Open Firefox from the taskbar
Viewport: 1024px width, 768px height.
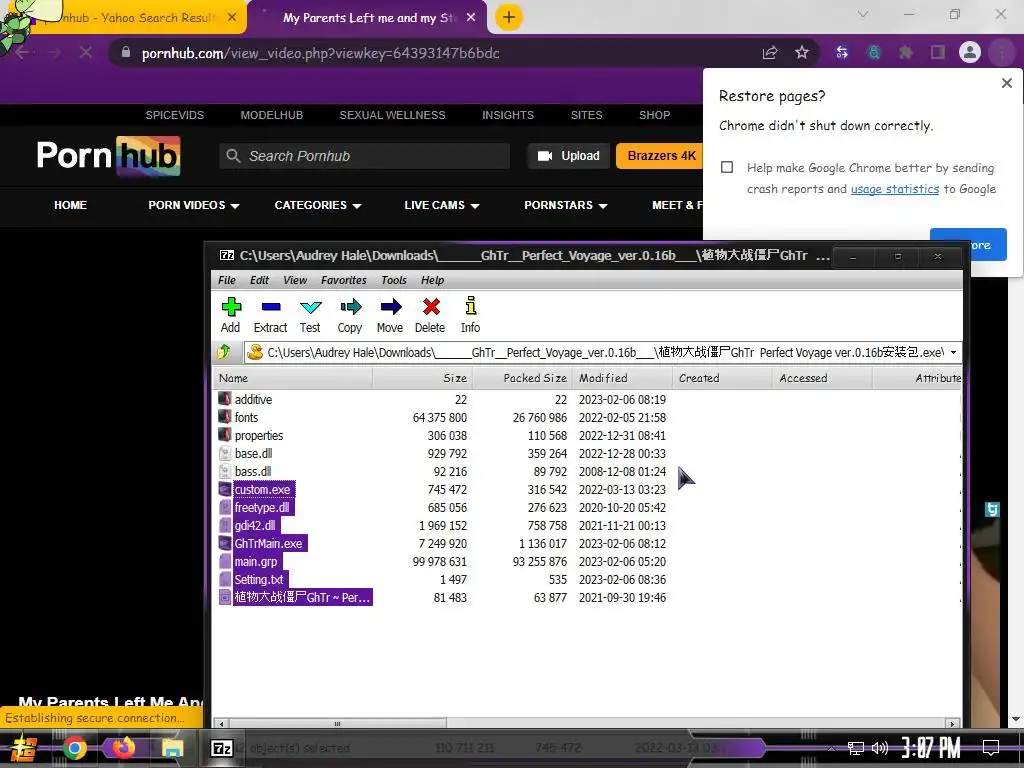click(x=123, y=748)
